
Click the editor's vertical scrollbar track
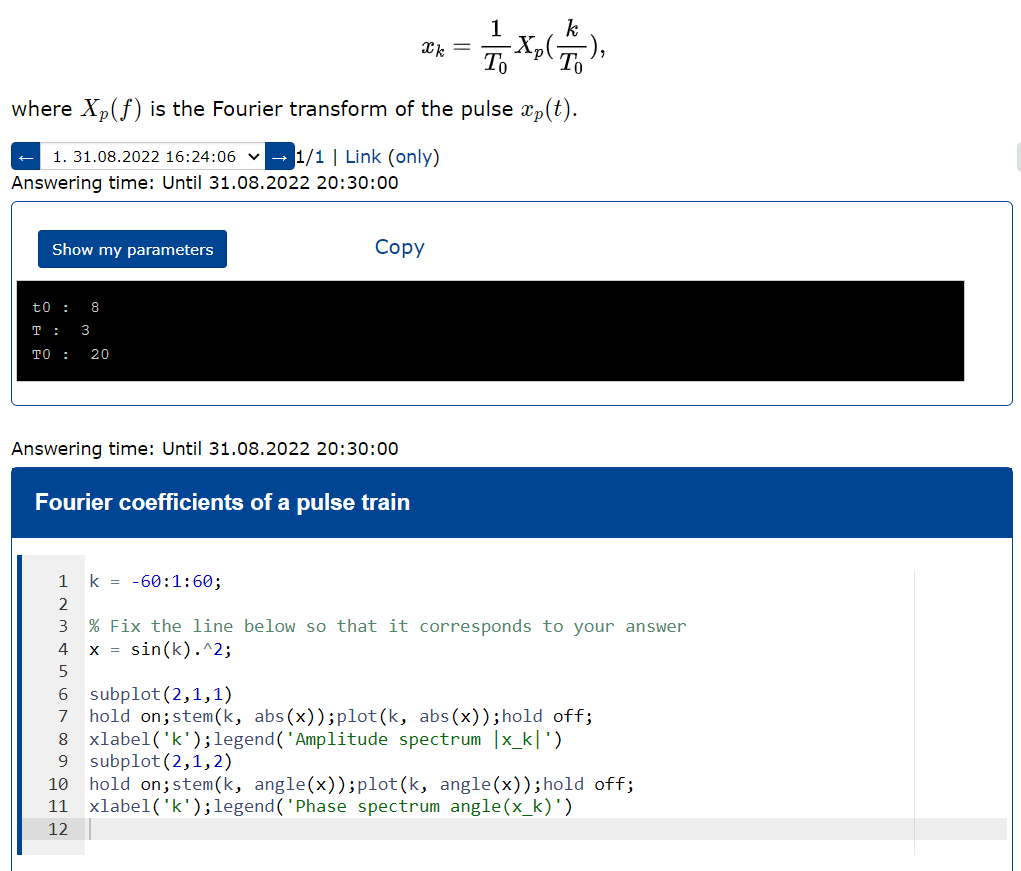pyautogui.click(x=913, y=700)
